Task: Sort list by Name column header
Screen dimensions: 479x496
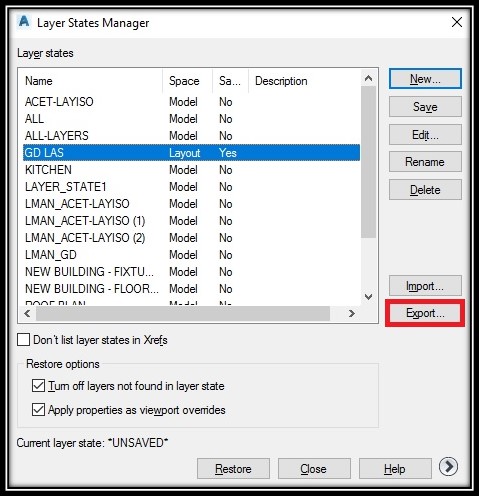Action: (93, 81)
